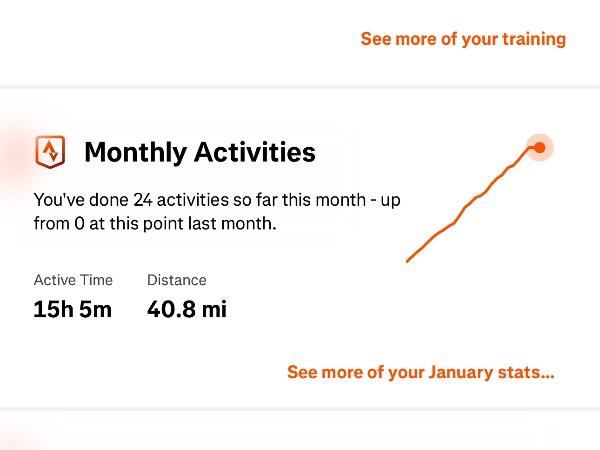The image size is (600, 450).
Task: Click the "You've done 24 activities" text line
Action: [x=217, y=200]
